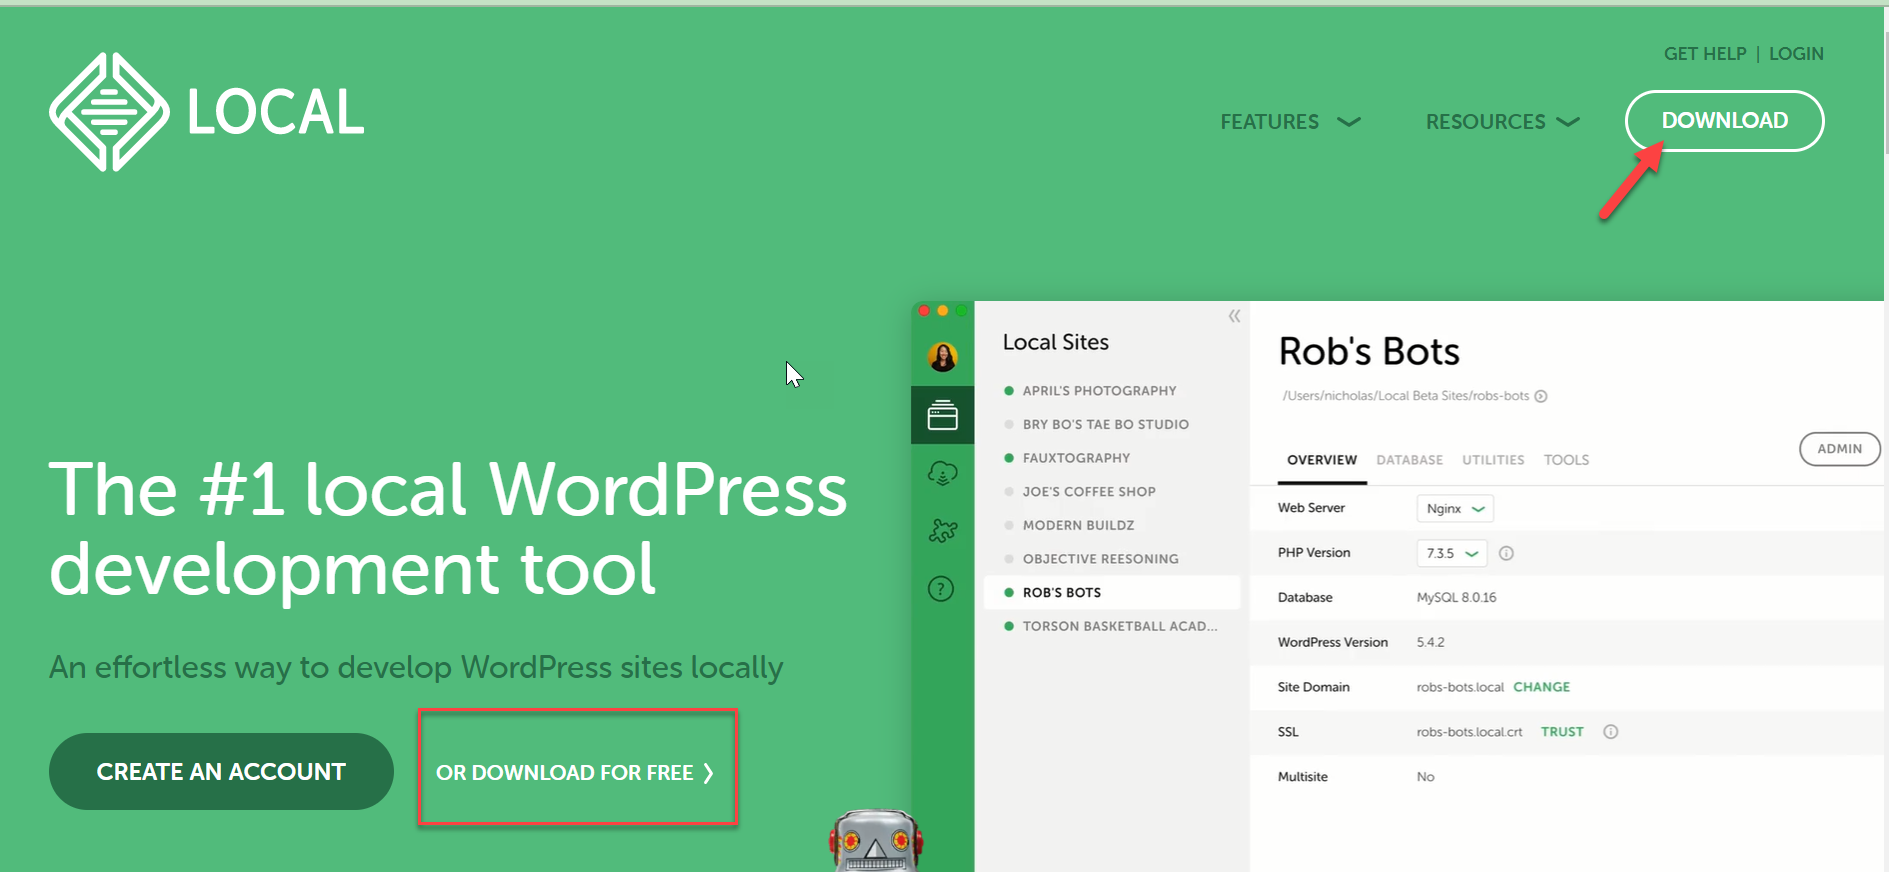Select FAUXTOGRAPHY site

[x=1076, y=458]
